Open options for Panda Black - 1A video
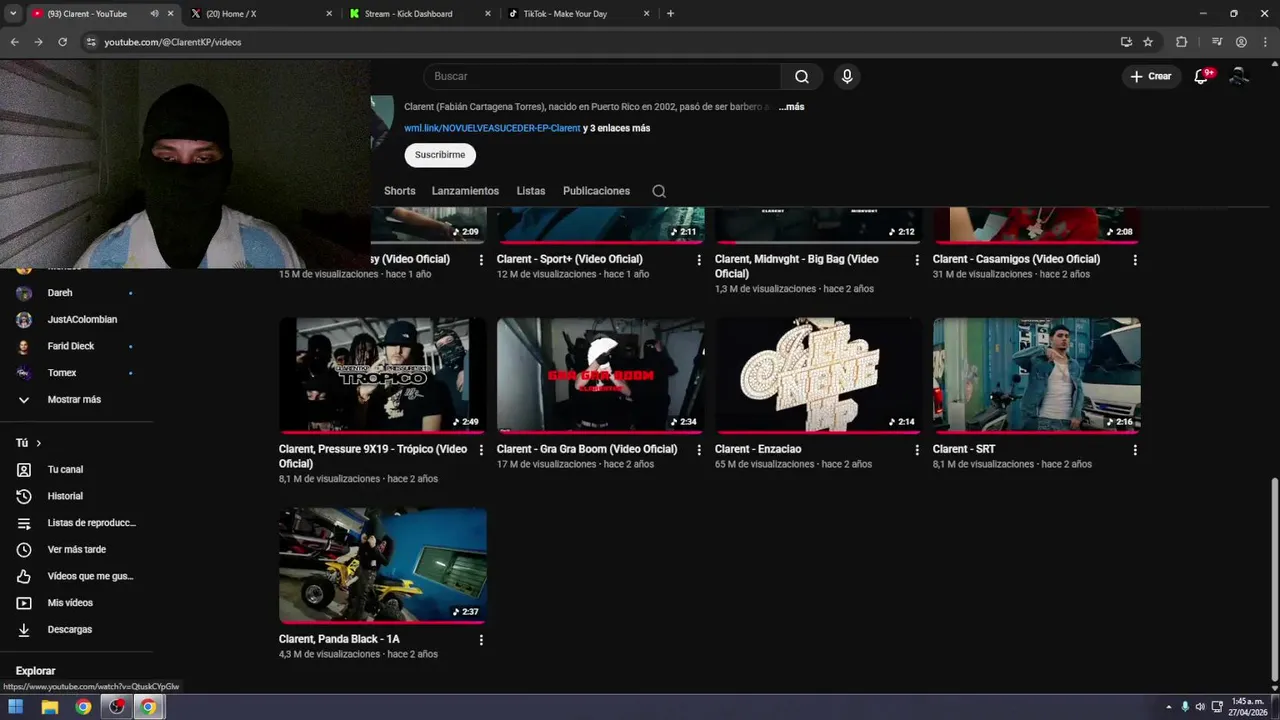This screenshot has height=720, width=1280. [x=481, y=640]
